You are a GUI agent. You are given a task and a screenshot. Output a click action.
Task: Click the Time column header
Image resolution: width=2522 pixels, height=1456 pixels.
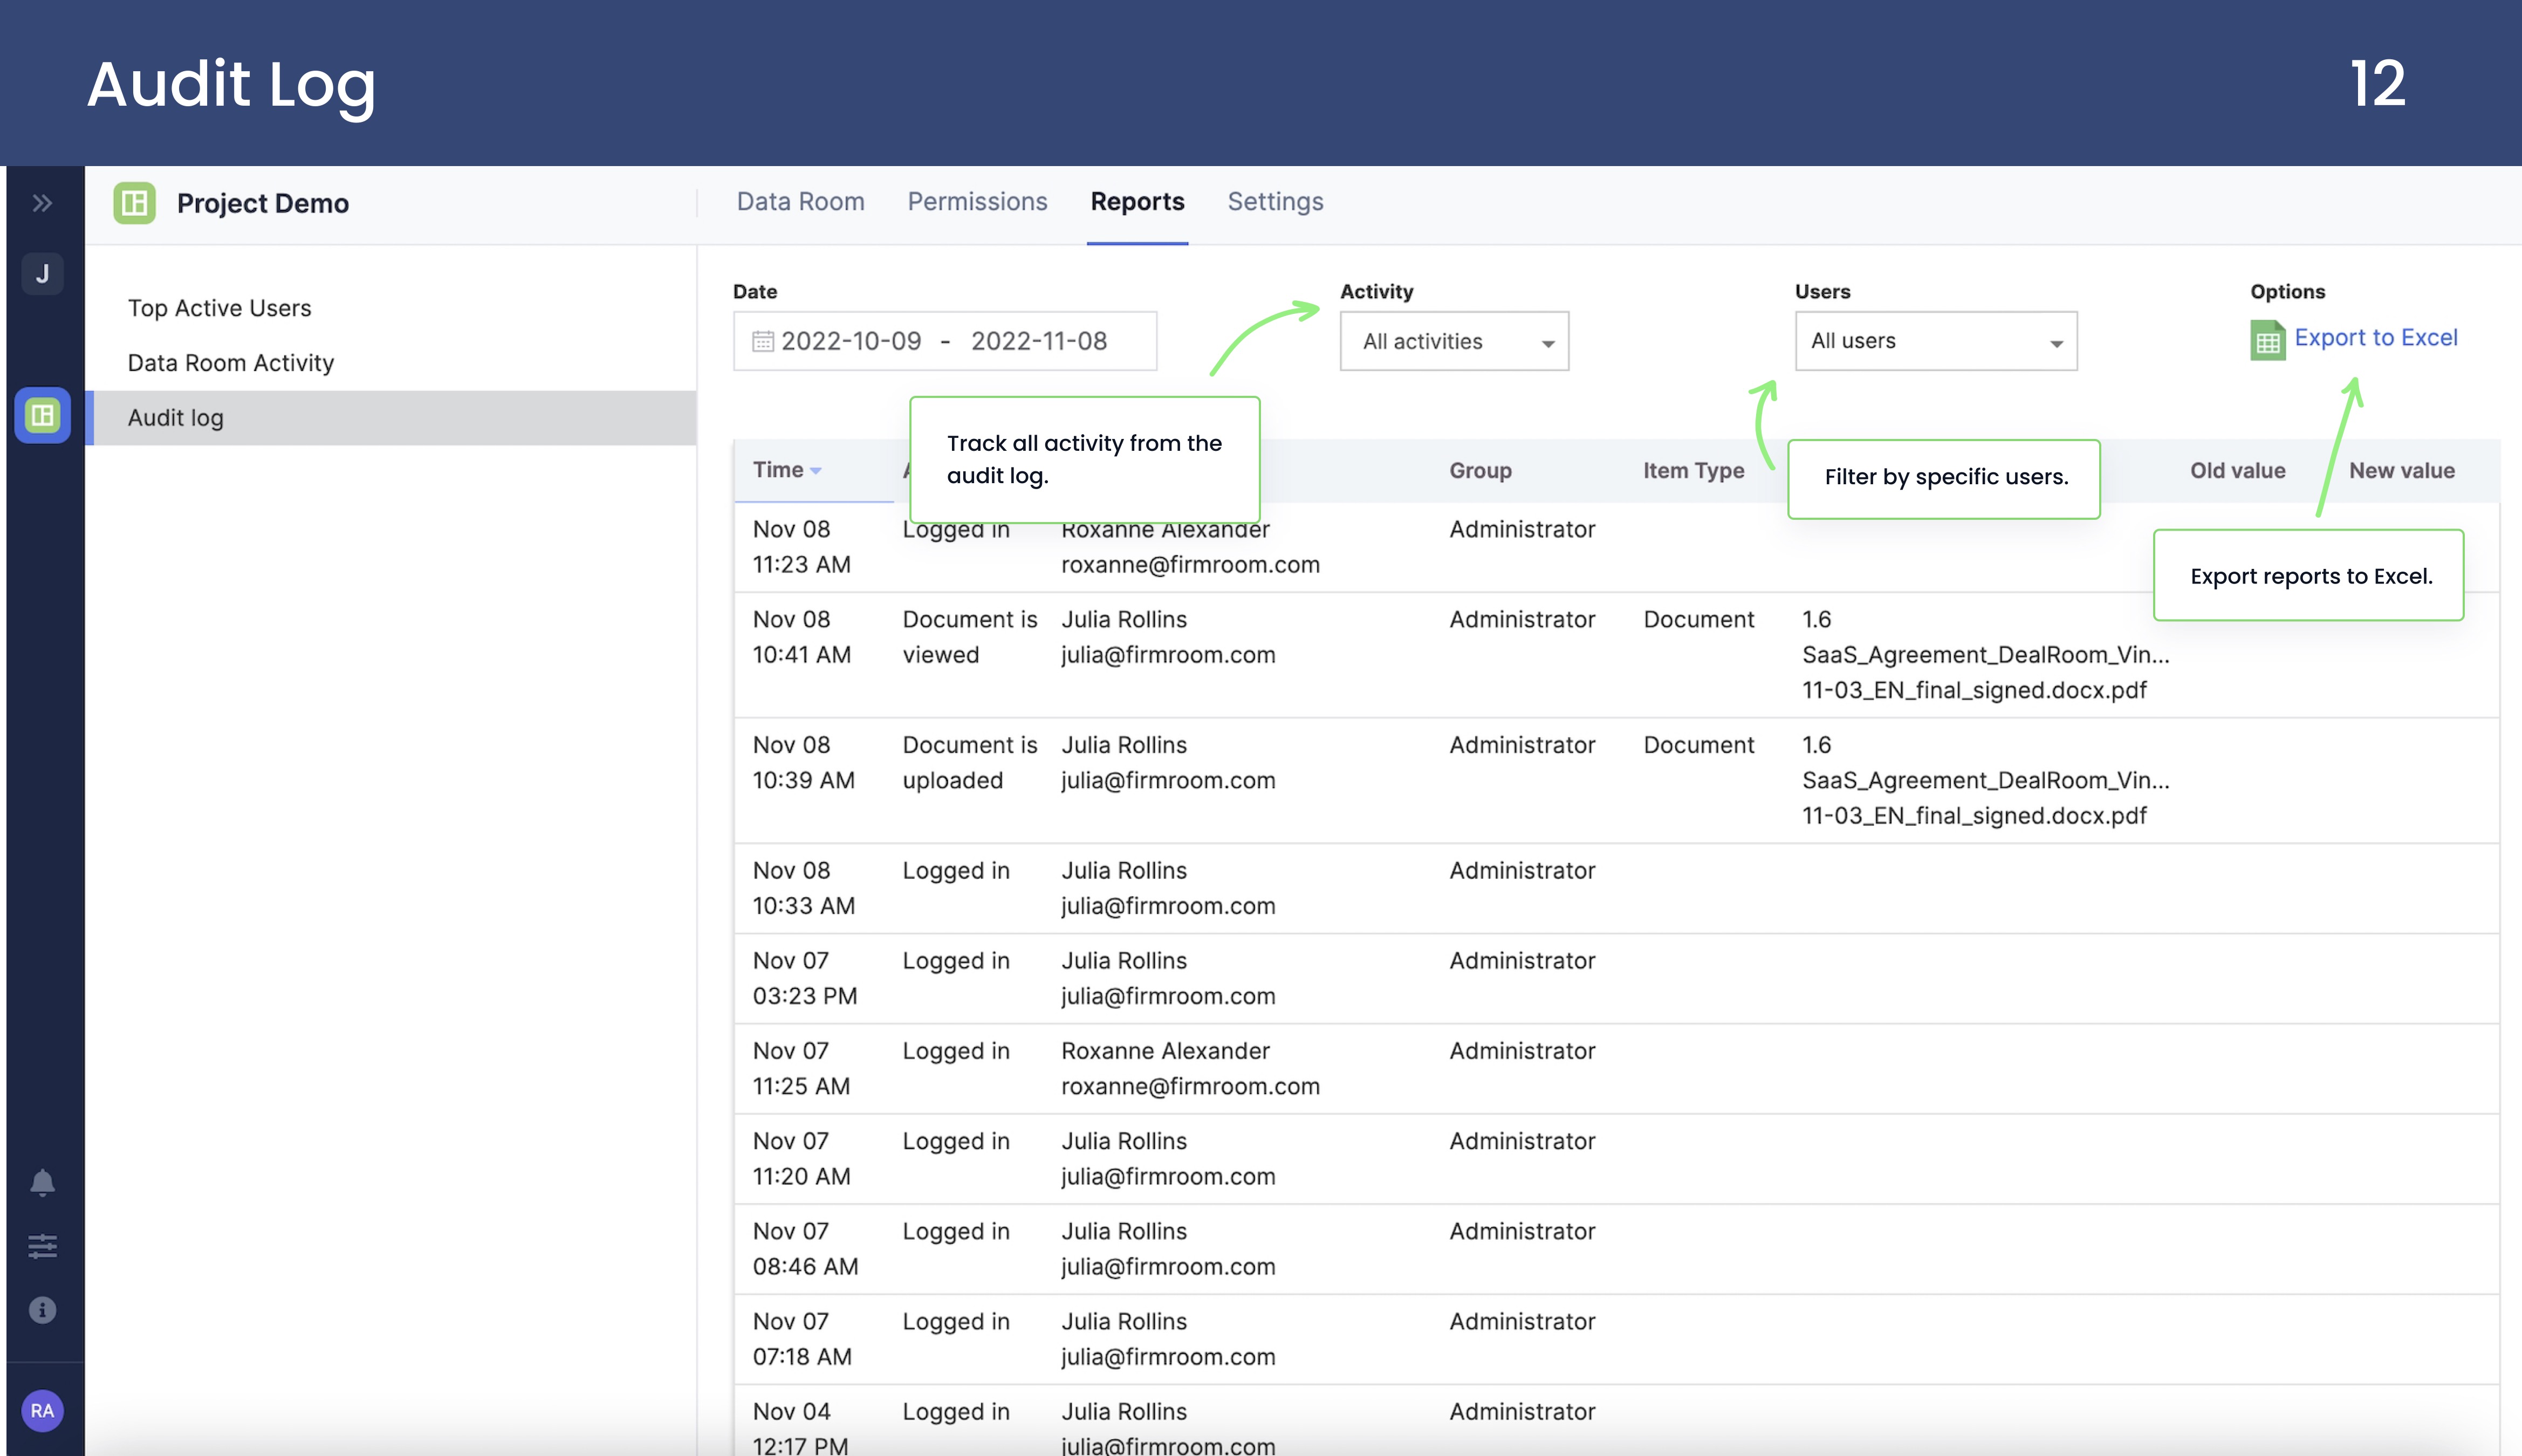[x=778, y=470]
